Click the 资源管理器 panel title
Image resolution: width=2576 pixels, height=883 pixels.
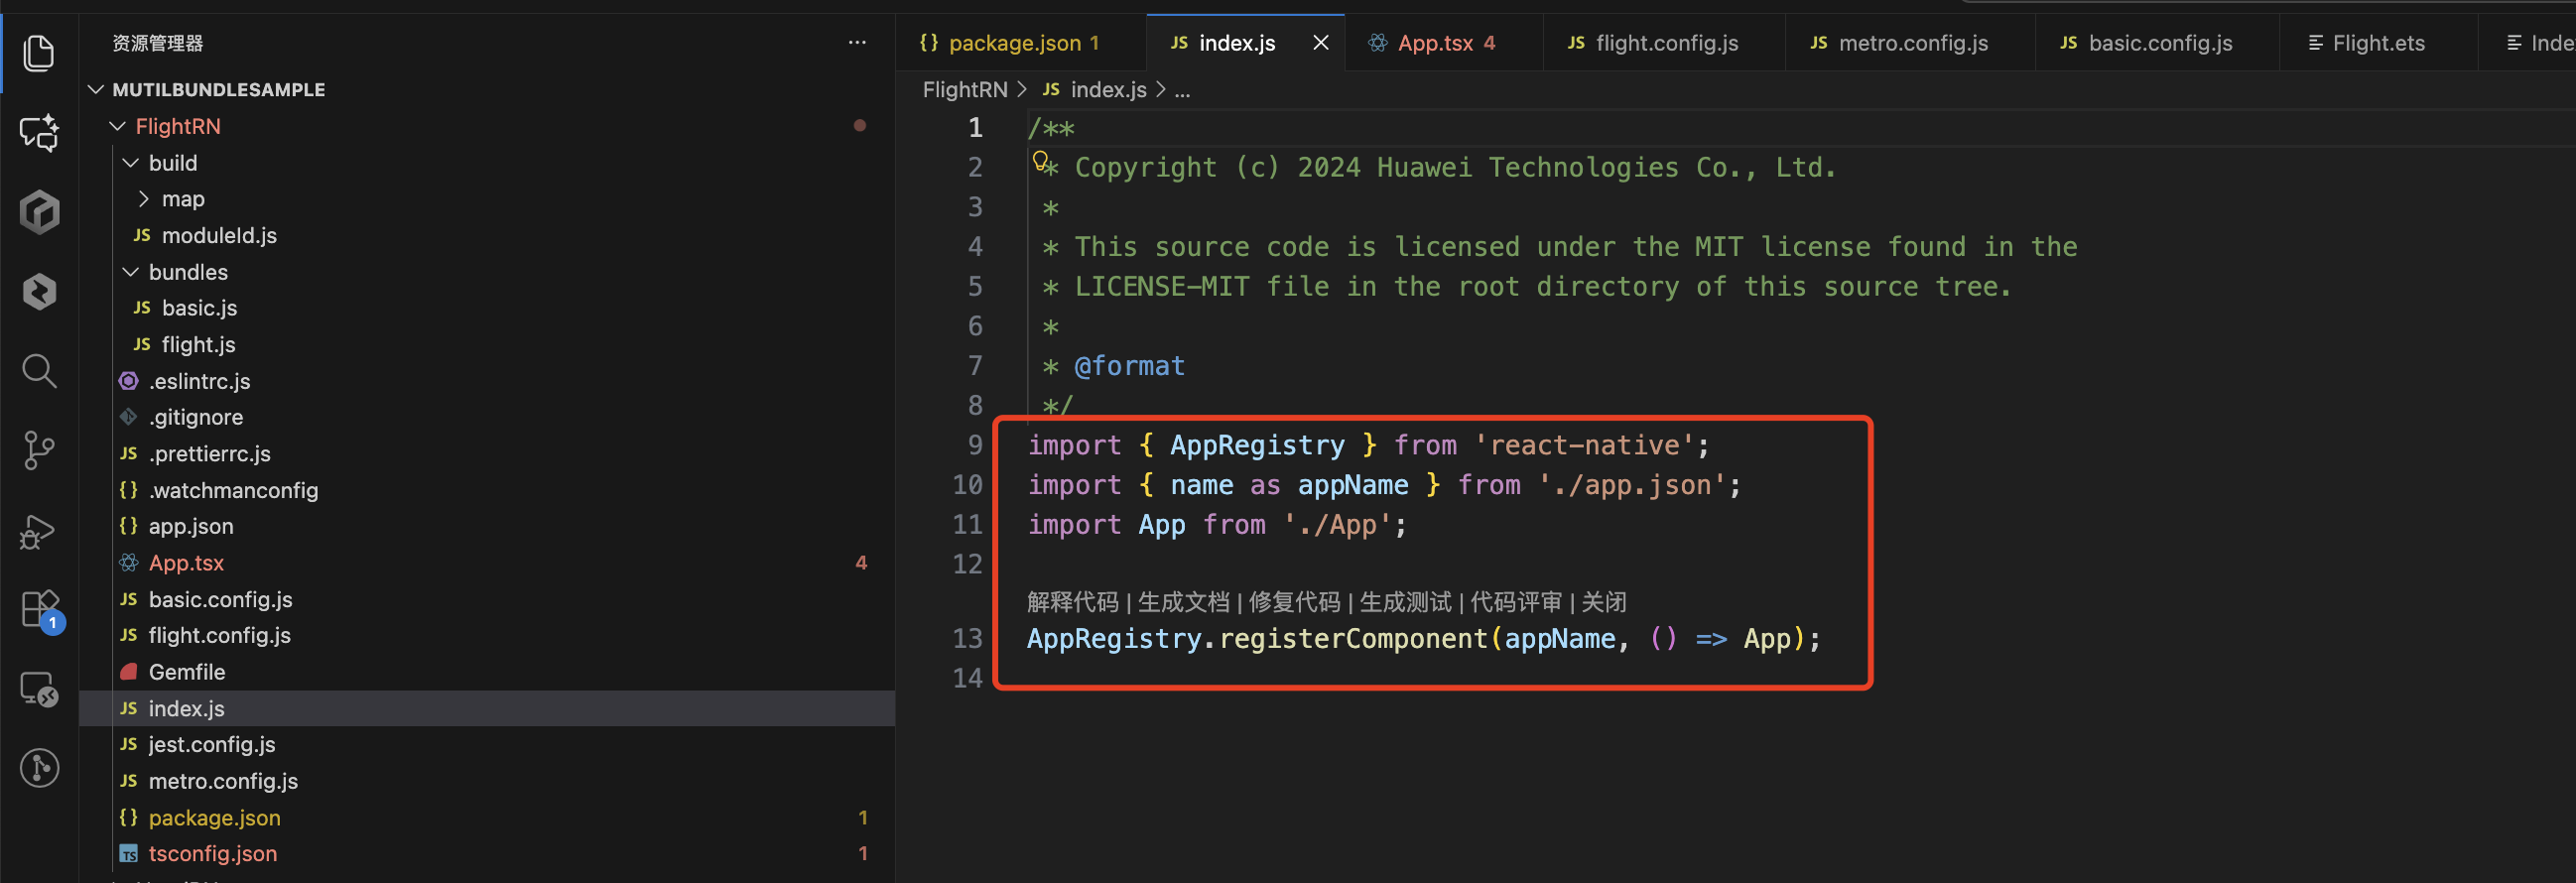click(x=157, y=43)
